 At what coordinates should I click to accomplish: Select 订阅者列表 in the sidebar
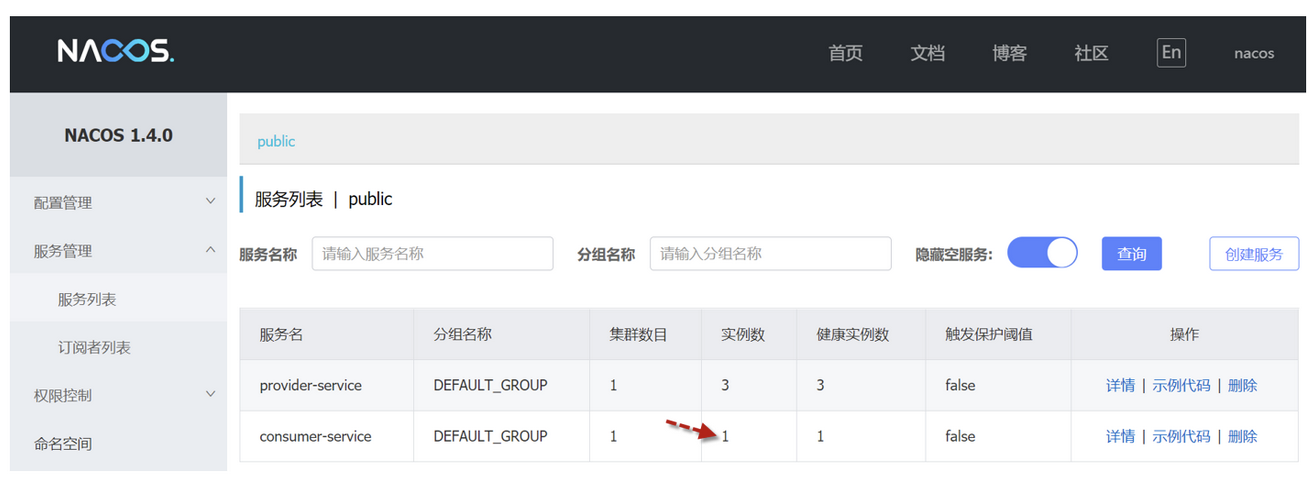[x=94, y=348]
